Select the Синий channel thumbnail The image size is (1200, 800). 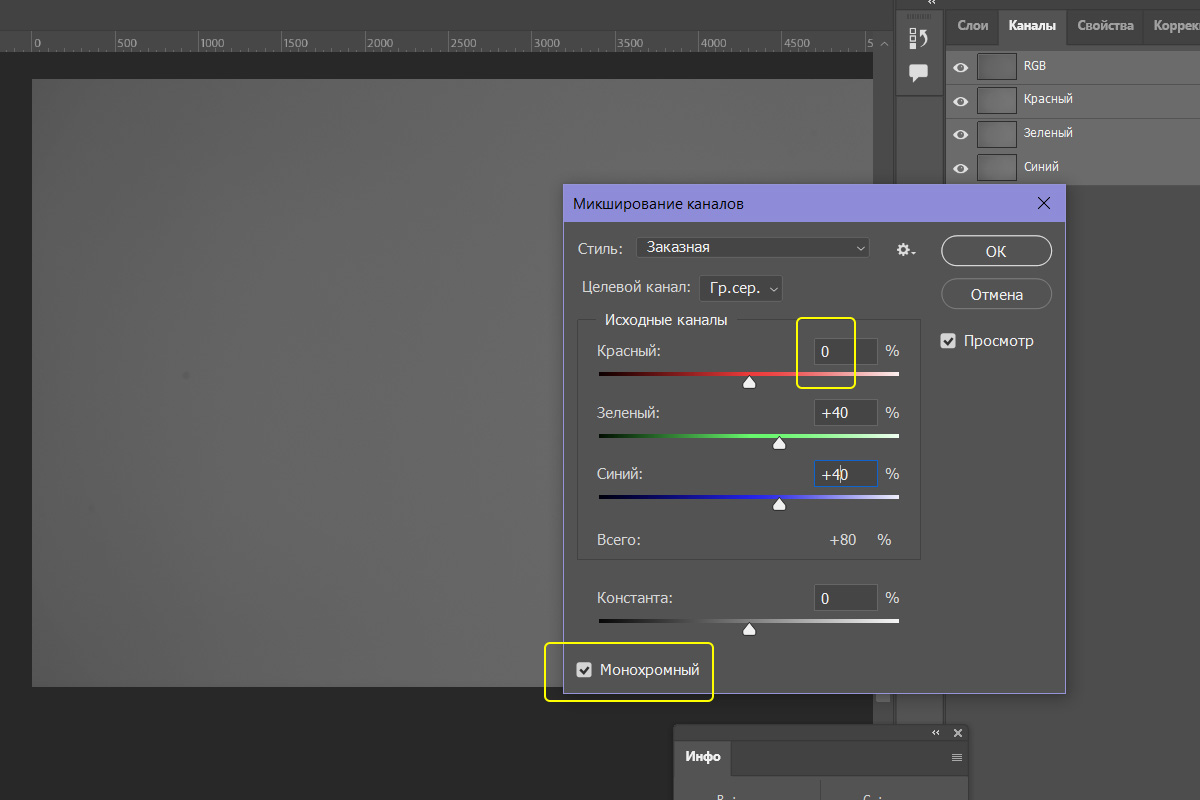[x=996, y=167]
